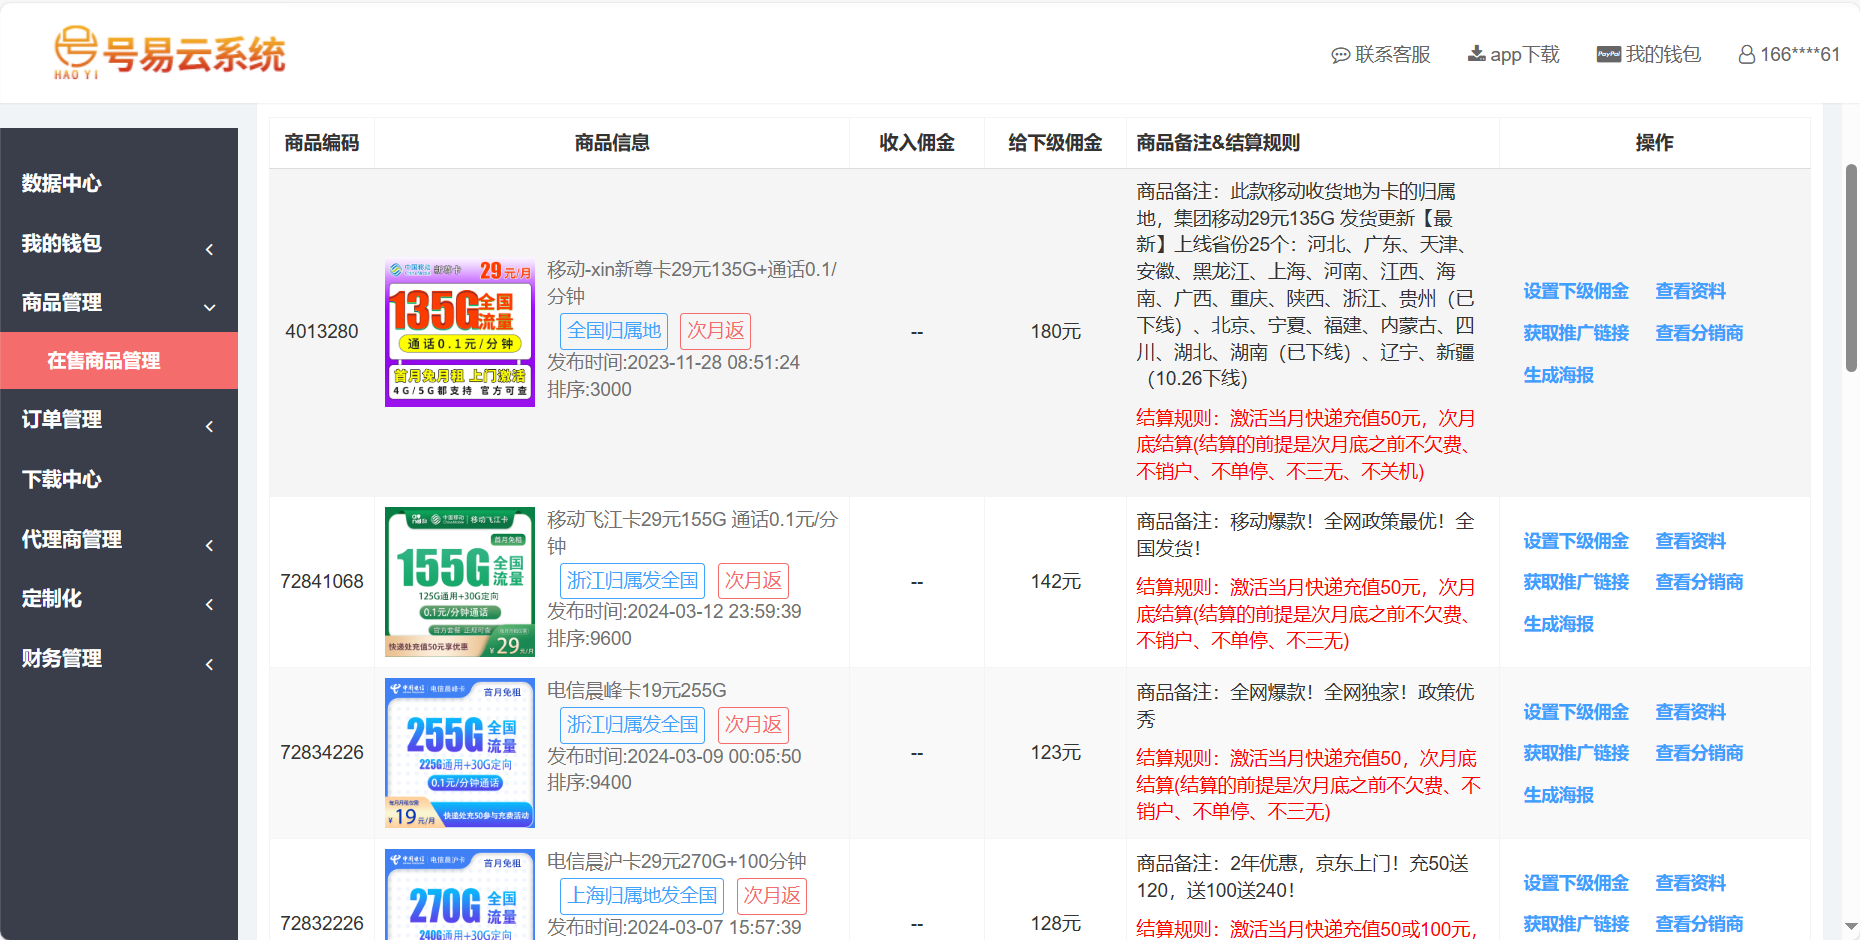The image size is (1860, 940).
Task: Click the download icon beside app下载
Action: [x=1476, y=54]
